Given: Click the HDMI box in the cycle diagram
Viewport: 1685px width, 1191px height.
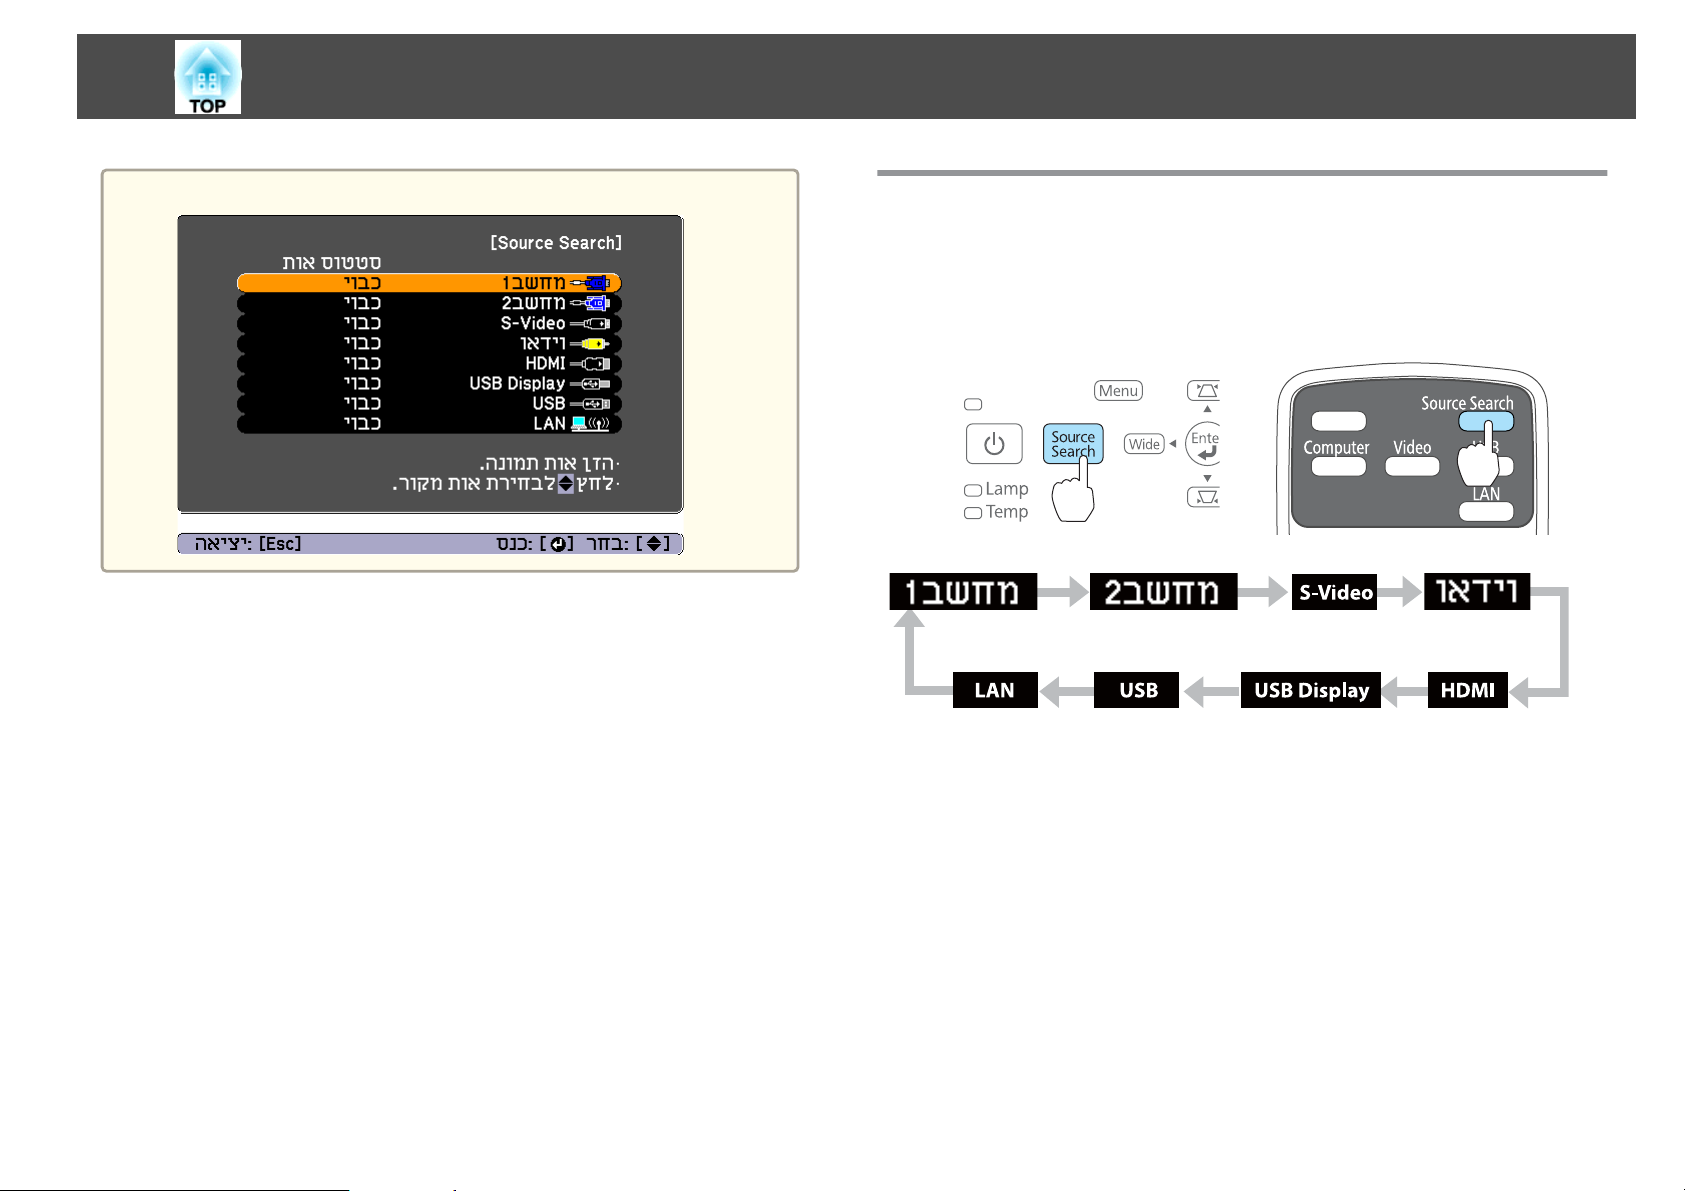Looking at the screenshot, I should (x=1467, y=690).
